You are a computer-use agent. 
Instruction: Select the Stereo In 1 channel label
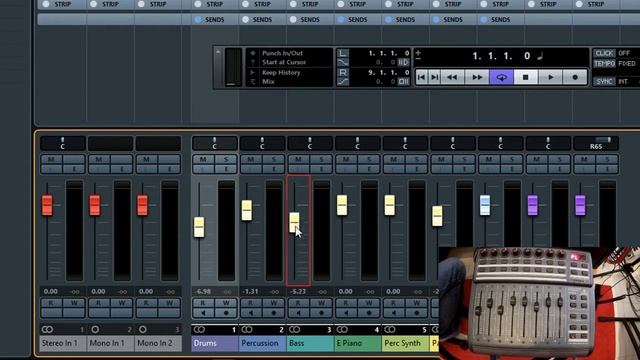coord(62,343)
